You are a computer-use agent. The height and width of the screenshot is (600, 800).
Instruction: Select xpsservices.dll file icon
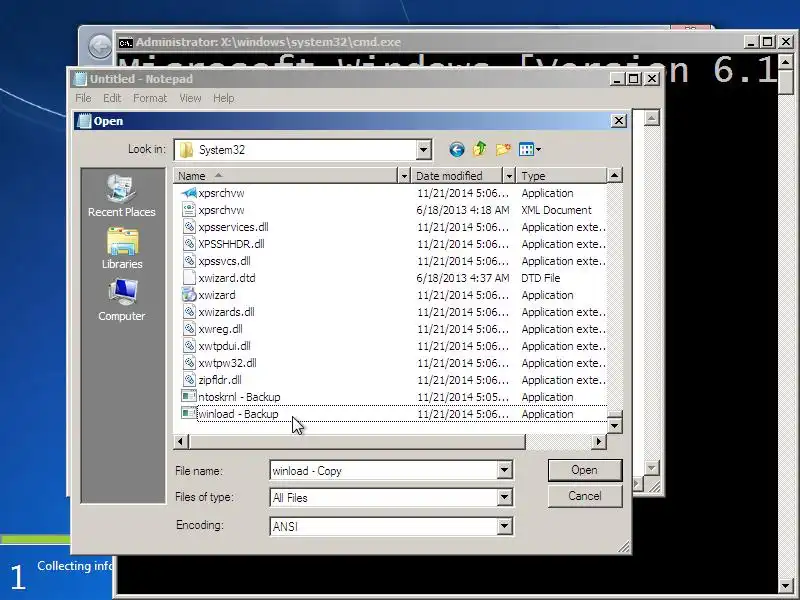[x=189, y=227]
